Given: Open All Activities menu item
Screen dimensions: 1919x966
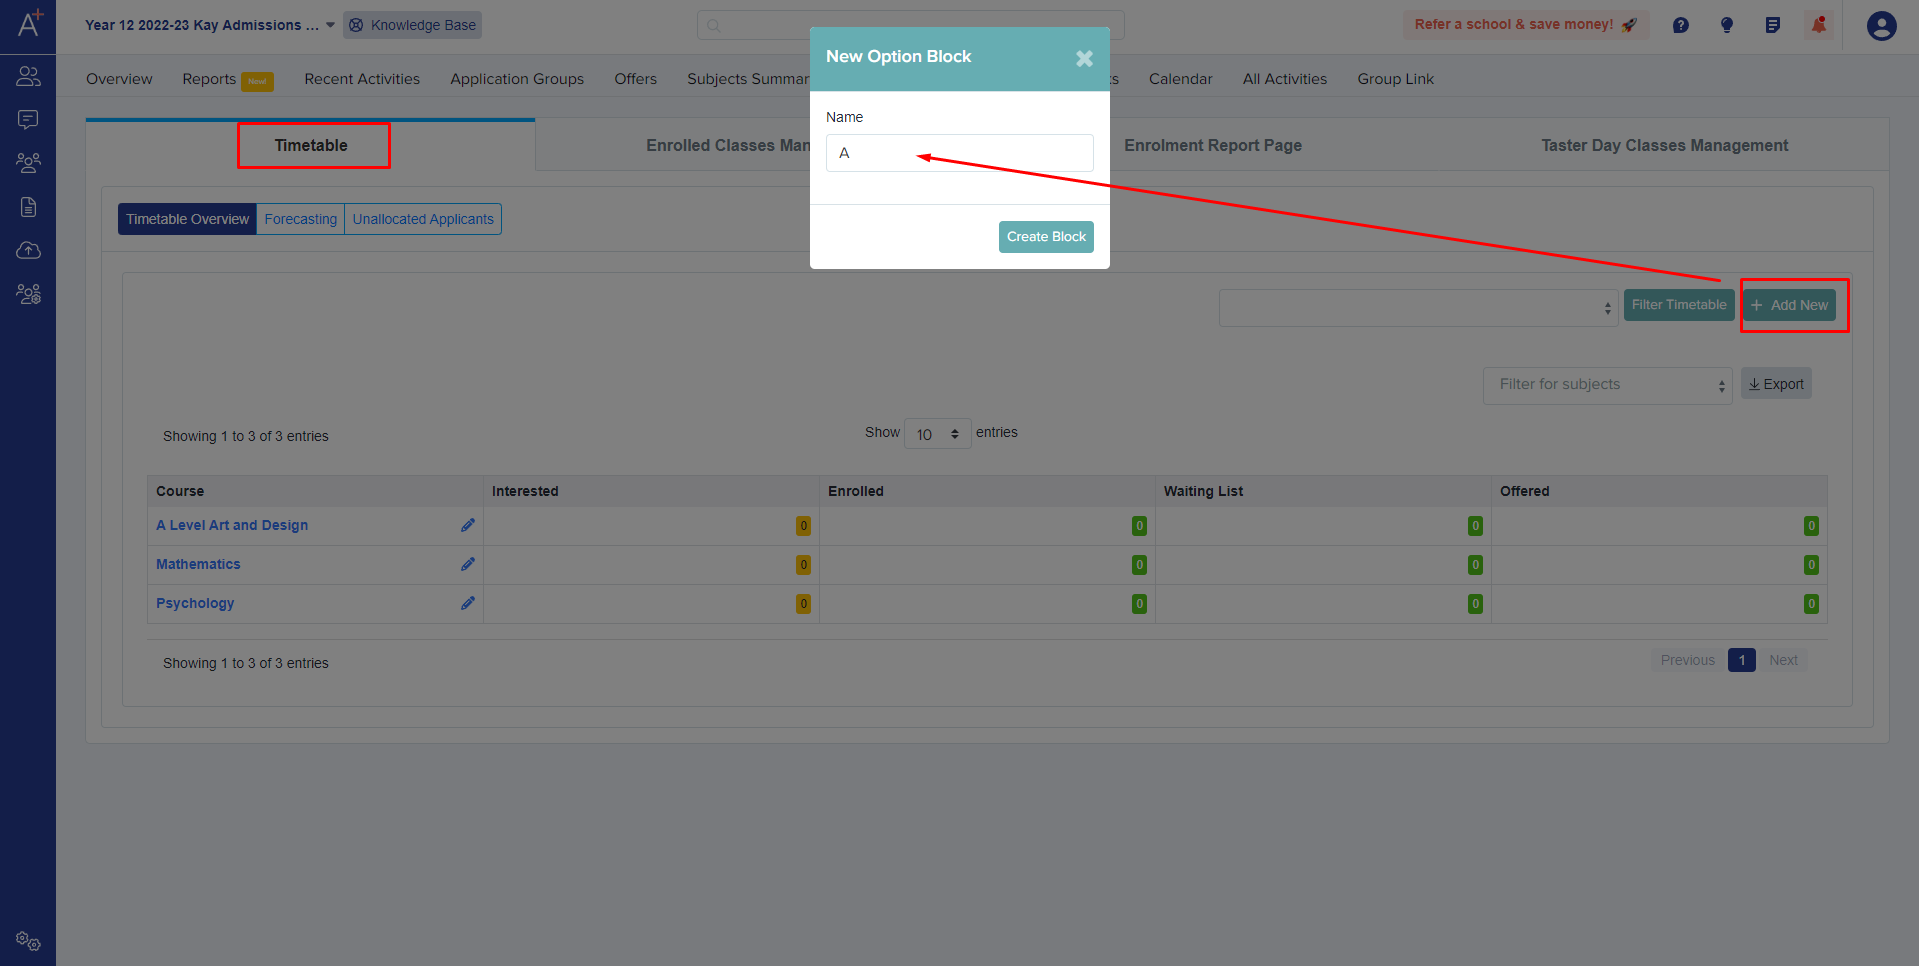Looking at the screenshot, I should tap(1285, 79).
